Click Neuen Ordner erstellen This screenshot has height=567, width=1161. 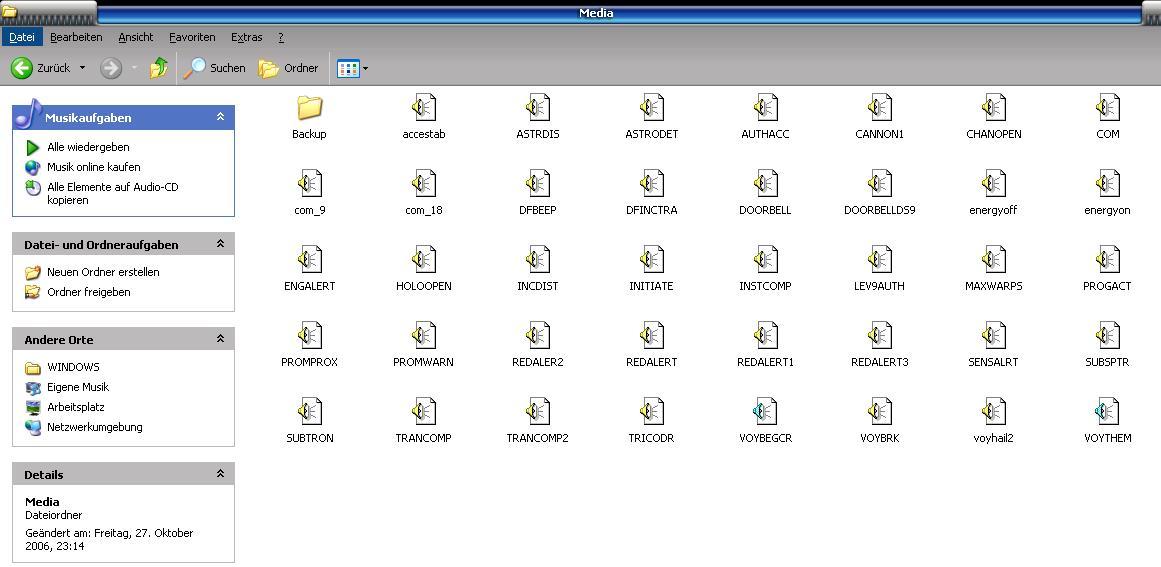[x=103, y=272]
